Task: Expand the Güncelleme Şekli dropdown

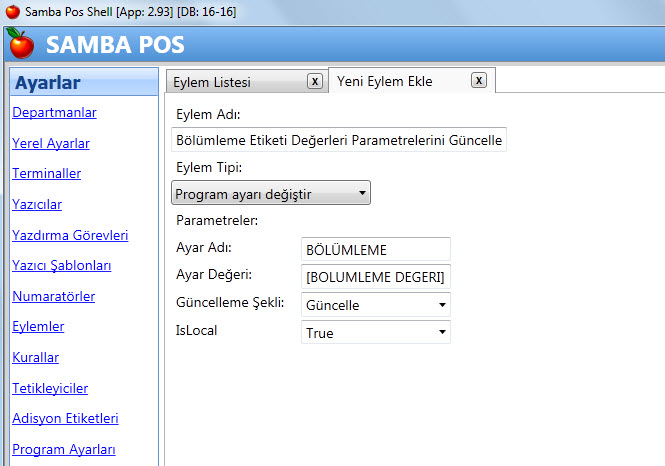Action: pyautogui.click(x=375, y=305)
